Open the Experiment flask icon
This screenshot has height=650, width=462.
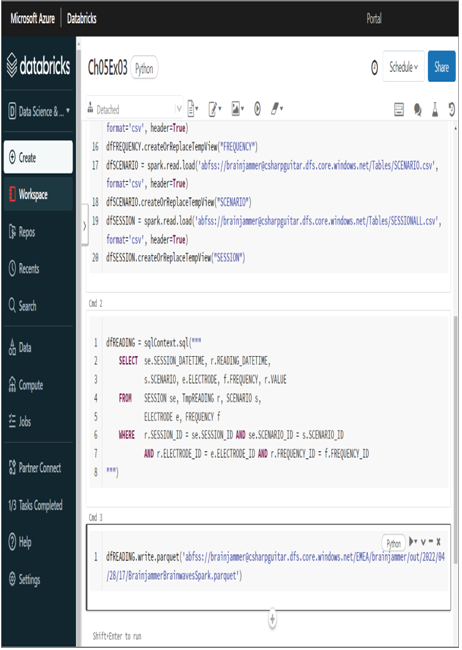tap(435, 109)
